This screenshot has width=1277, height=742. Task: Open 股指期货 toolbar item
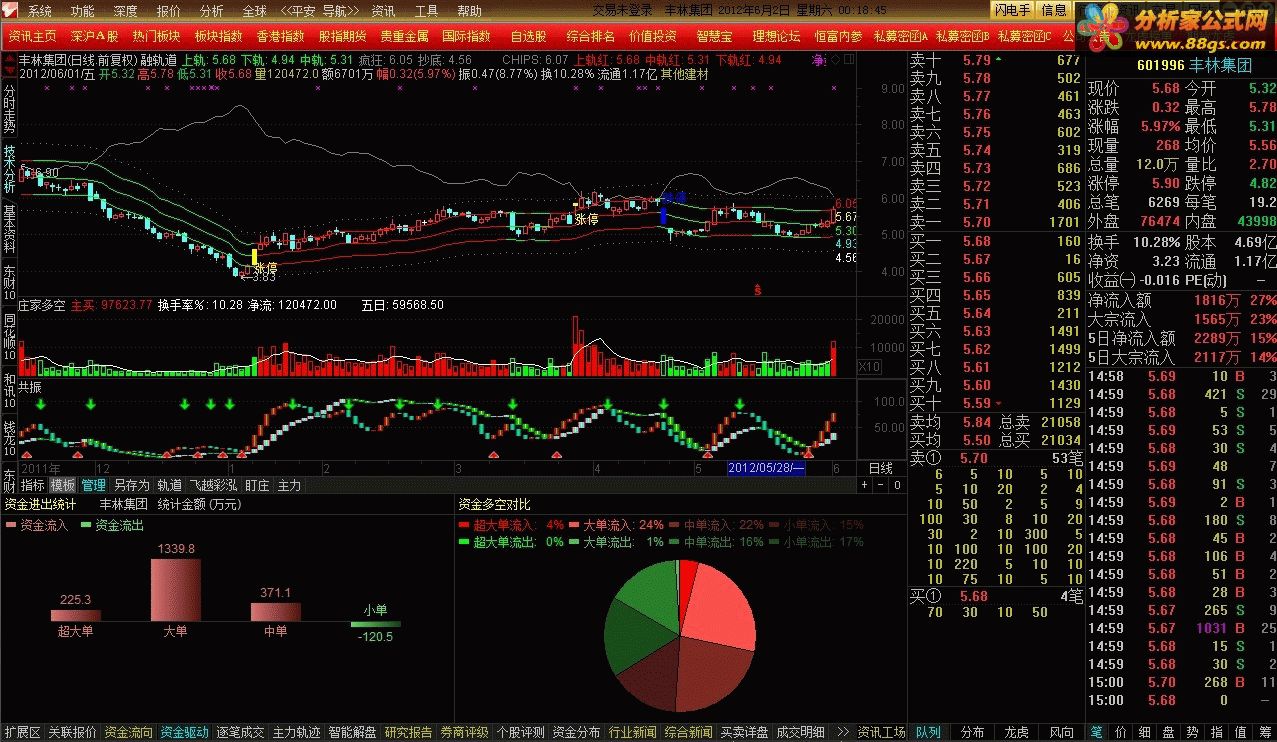coord(342,36)
